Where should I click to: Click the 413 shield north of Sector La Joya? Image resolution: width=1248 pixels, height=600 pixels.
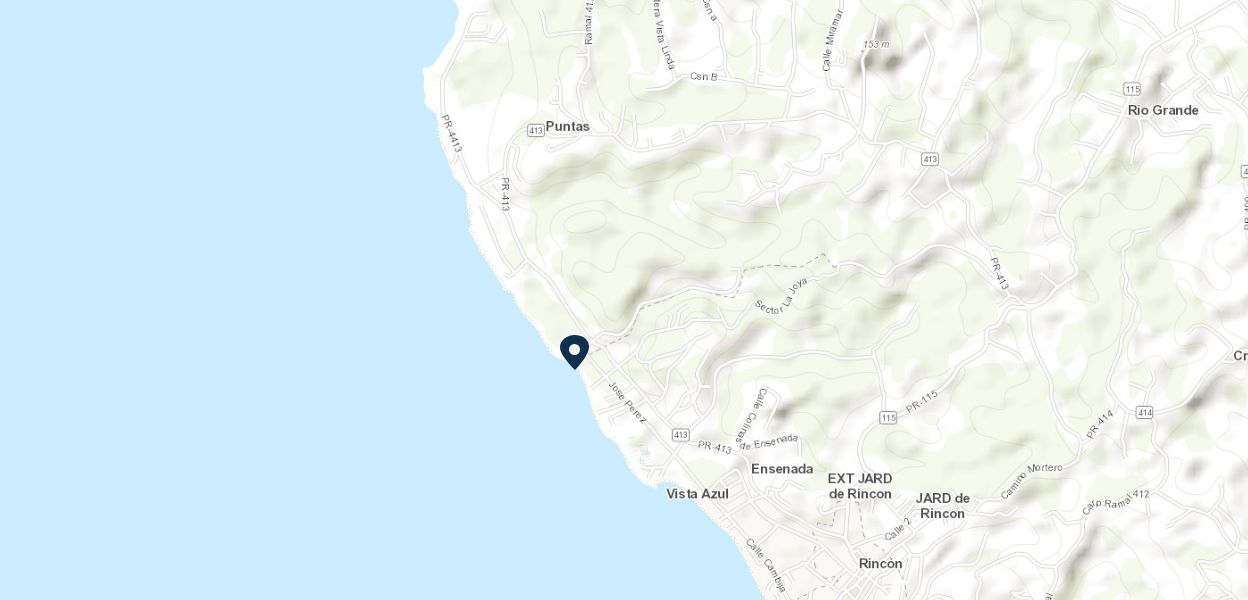click(930, 159)
